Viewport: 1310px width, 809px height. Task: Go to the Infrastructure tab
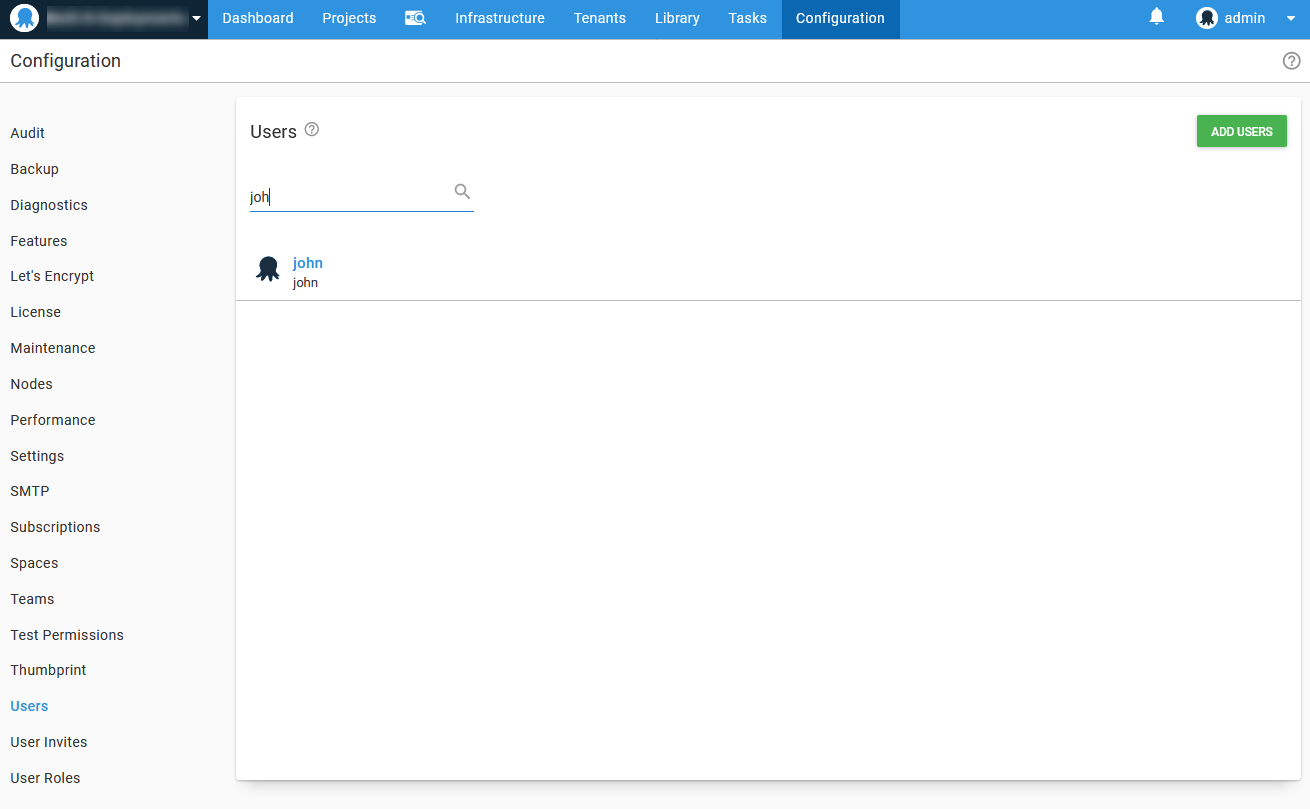coord(499,18)
